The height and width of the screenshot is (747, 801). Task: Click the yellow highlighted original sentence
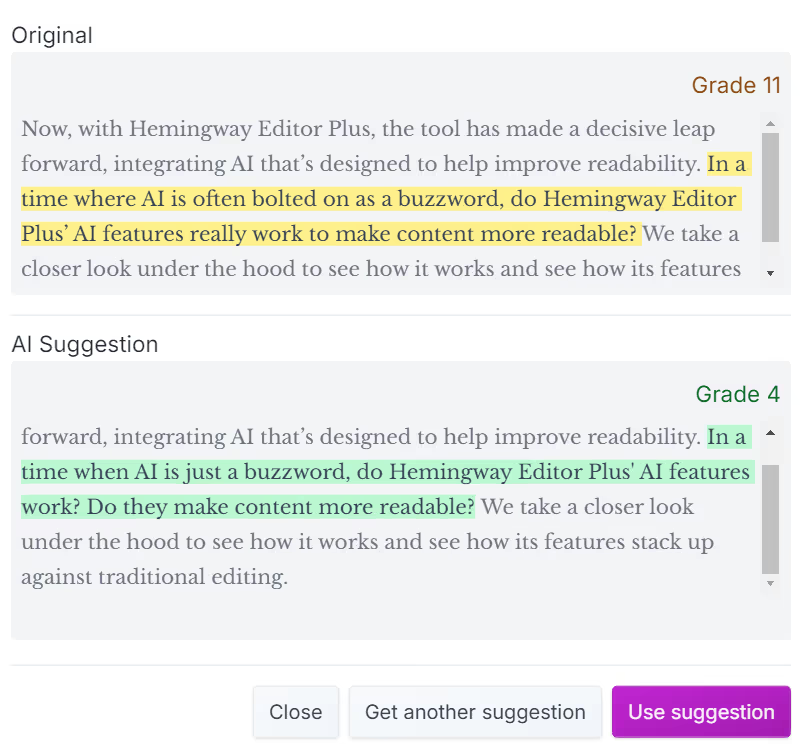(x=380, y=199)
